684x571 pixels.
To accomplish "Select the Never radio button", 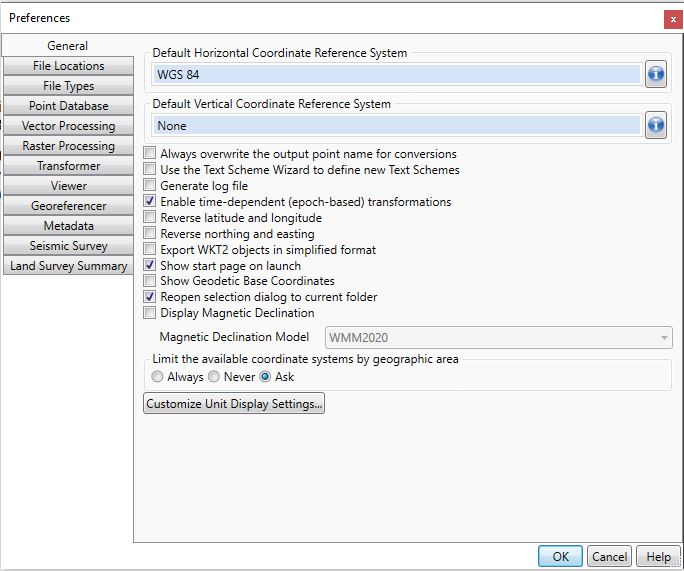I will [x=213, y=376].
